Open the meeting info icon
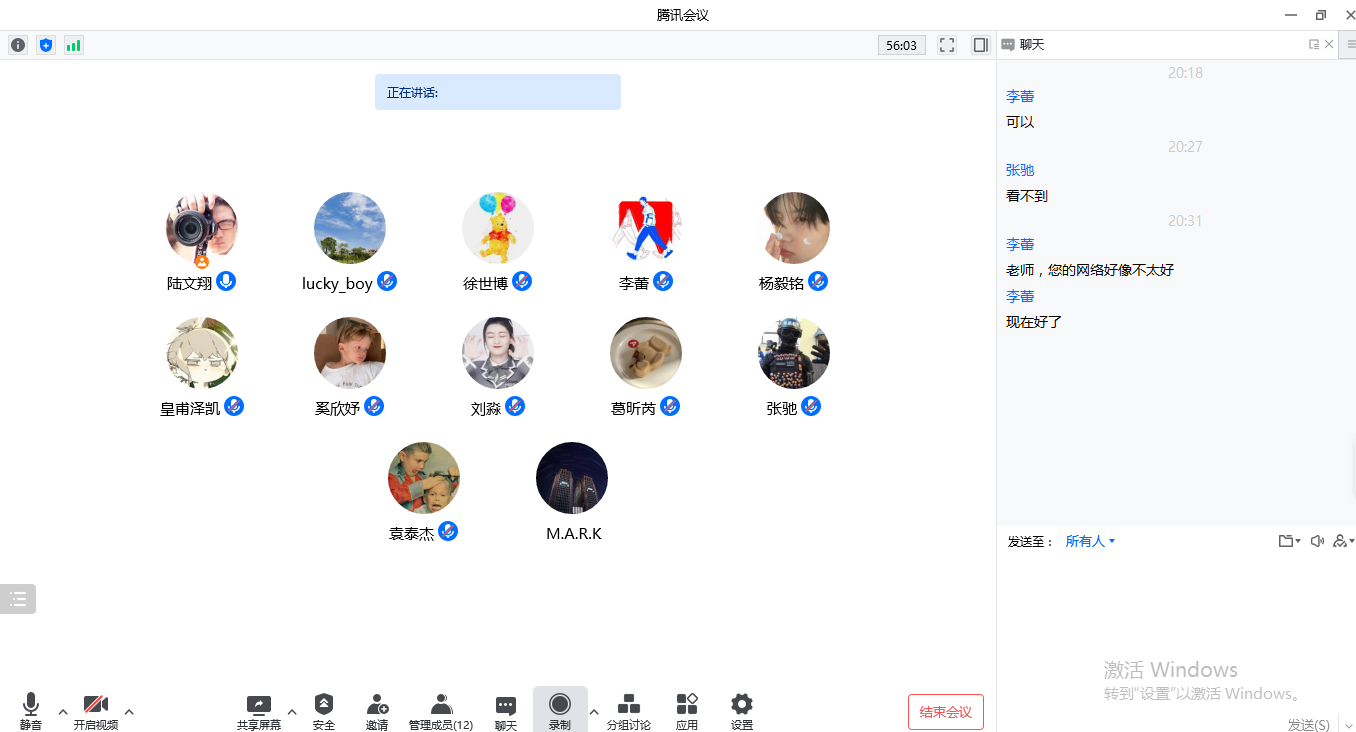This screenshot has height=732, width=1356. coord(18,45)
